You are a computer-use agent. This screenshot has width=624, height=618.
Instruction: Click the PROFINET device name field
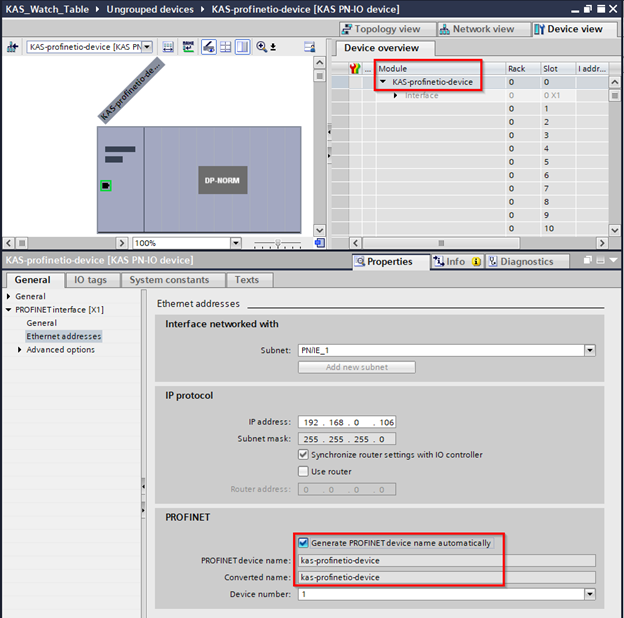pyautogui.click(x=447, y=560)
